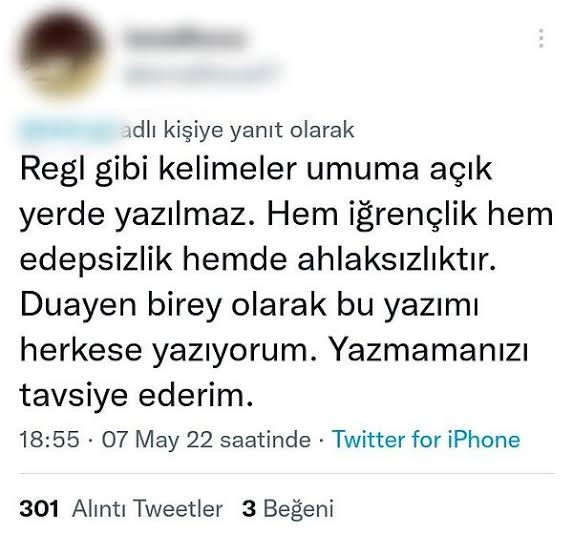This screenshot has height=535, width=573.
Task: Click the word "ahlaksızlıktır" in tweet text
Action: (394, 259)
